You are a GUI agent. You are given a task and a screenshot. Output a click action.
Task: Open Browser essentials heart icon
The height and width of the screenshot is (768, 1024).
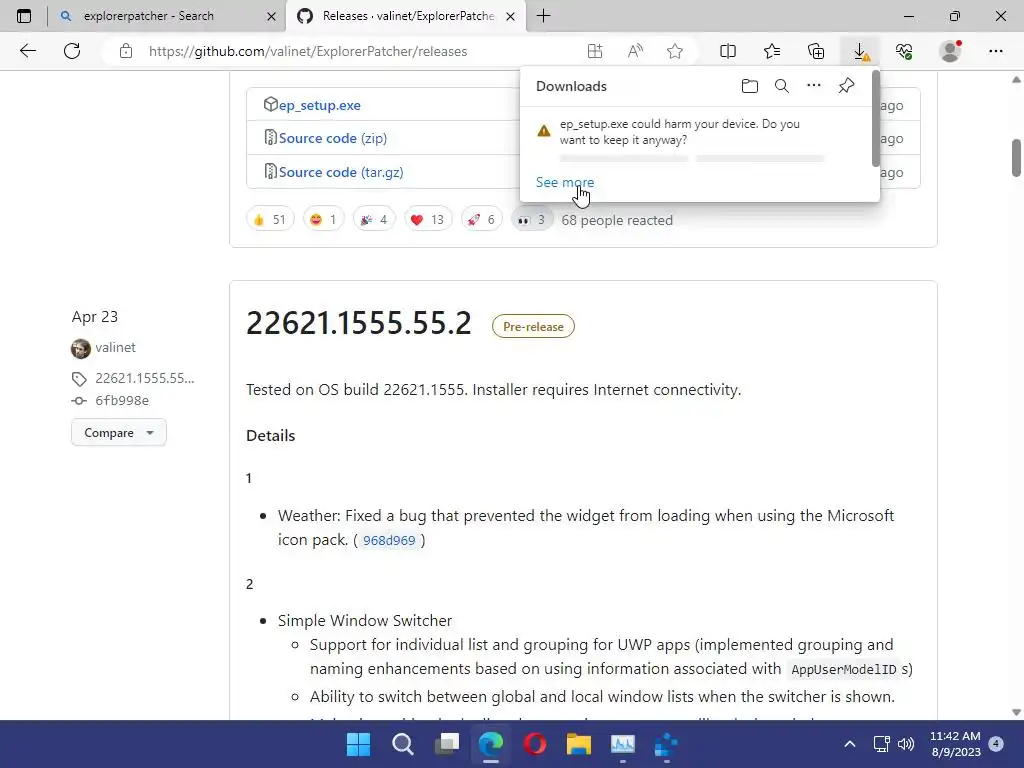tap(904, 51)
